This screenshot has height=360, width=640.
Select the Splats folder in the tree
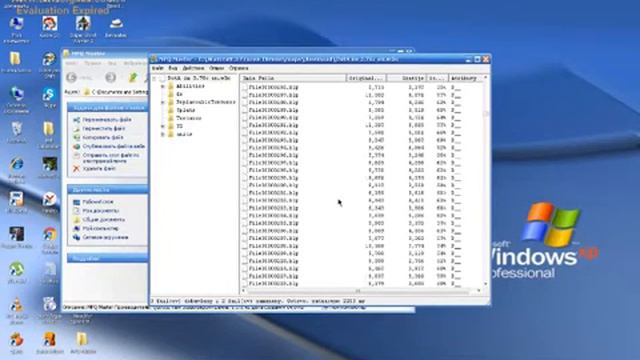pos(186,110)
